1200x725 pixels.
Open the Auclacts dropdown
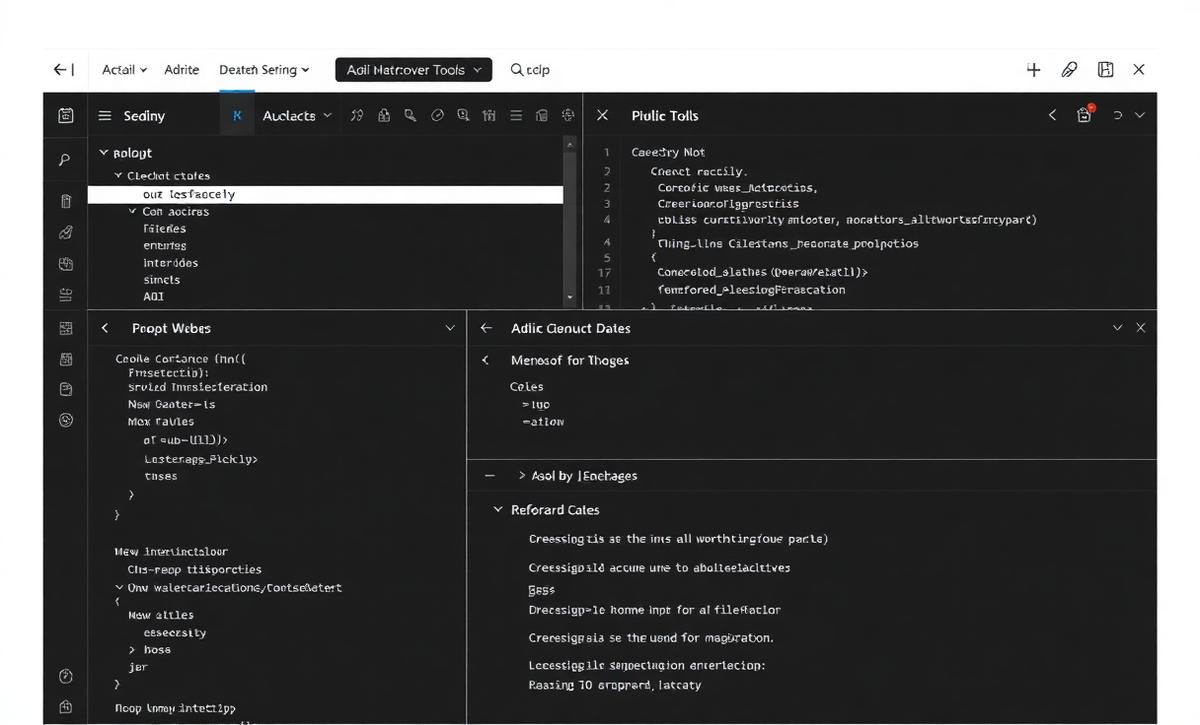click(297, 116)
